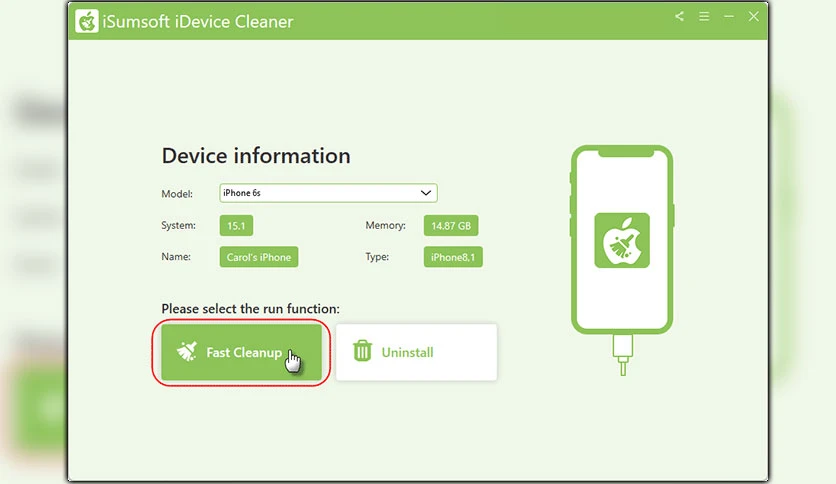836x484 pixels.
Task: Click the type value iPhone8,1
Action: click(453, 257)
